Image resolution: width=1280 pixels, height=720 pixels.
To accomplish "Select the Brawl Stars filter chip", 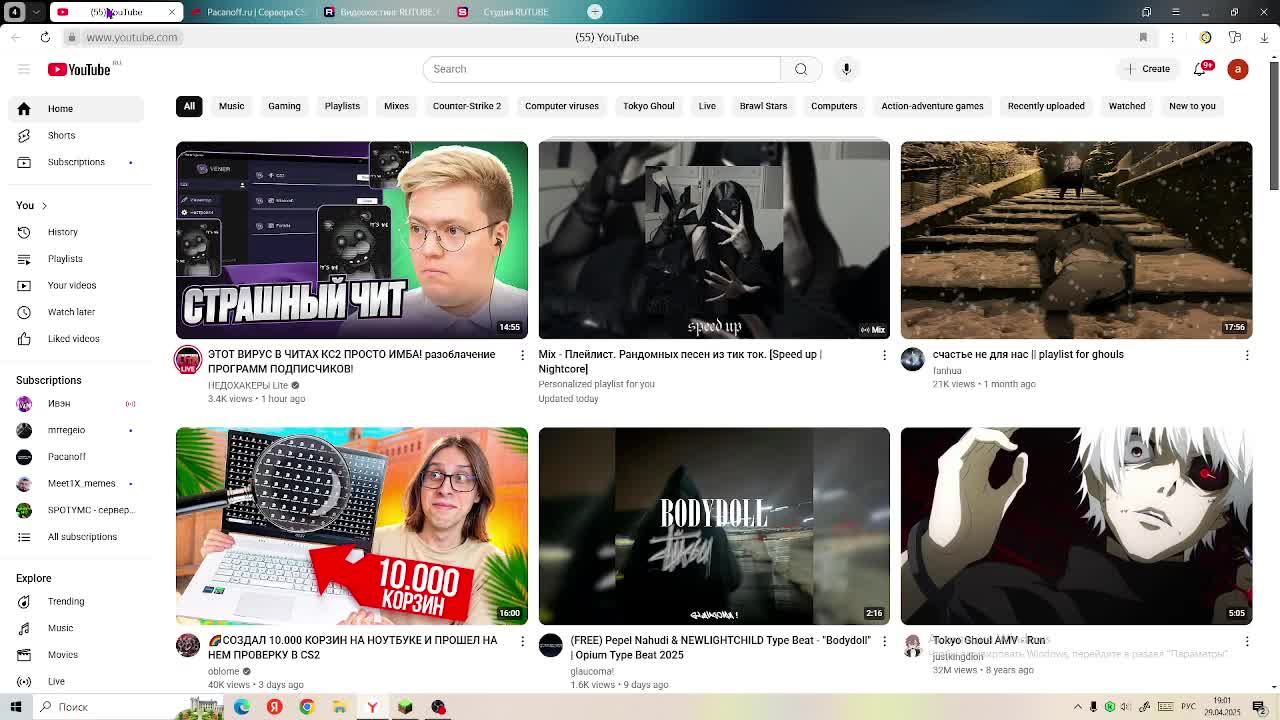I will [763, 106].
